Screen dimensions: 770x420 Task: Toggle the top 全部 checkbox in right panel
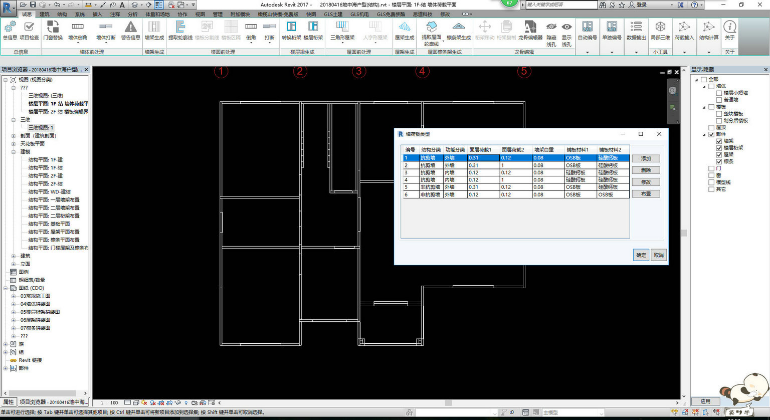704,79
